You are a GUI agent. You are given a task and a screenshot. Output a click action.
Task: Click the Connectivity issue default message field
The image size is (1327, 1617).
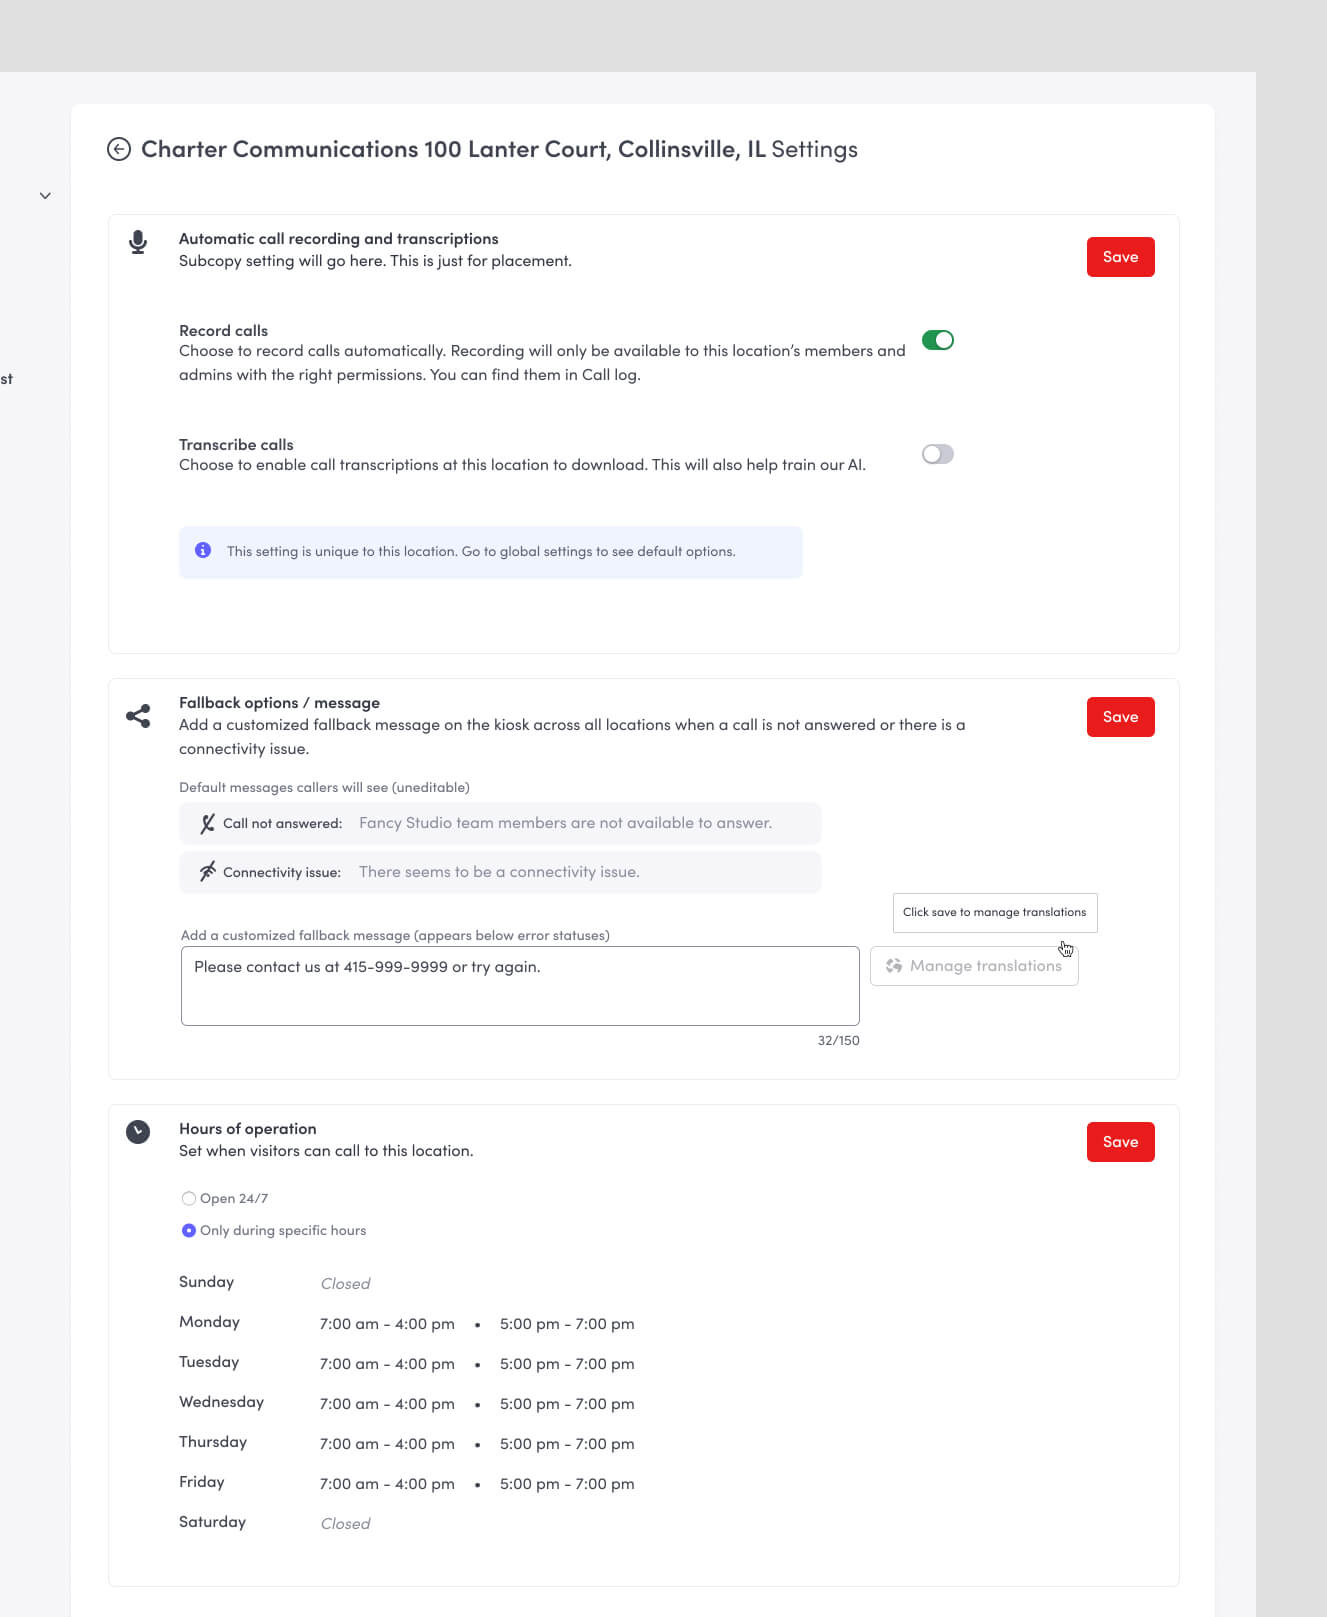(x=500, y=872)
